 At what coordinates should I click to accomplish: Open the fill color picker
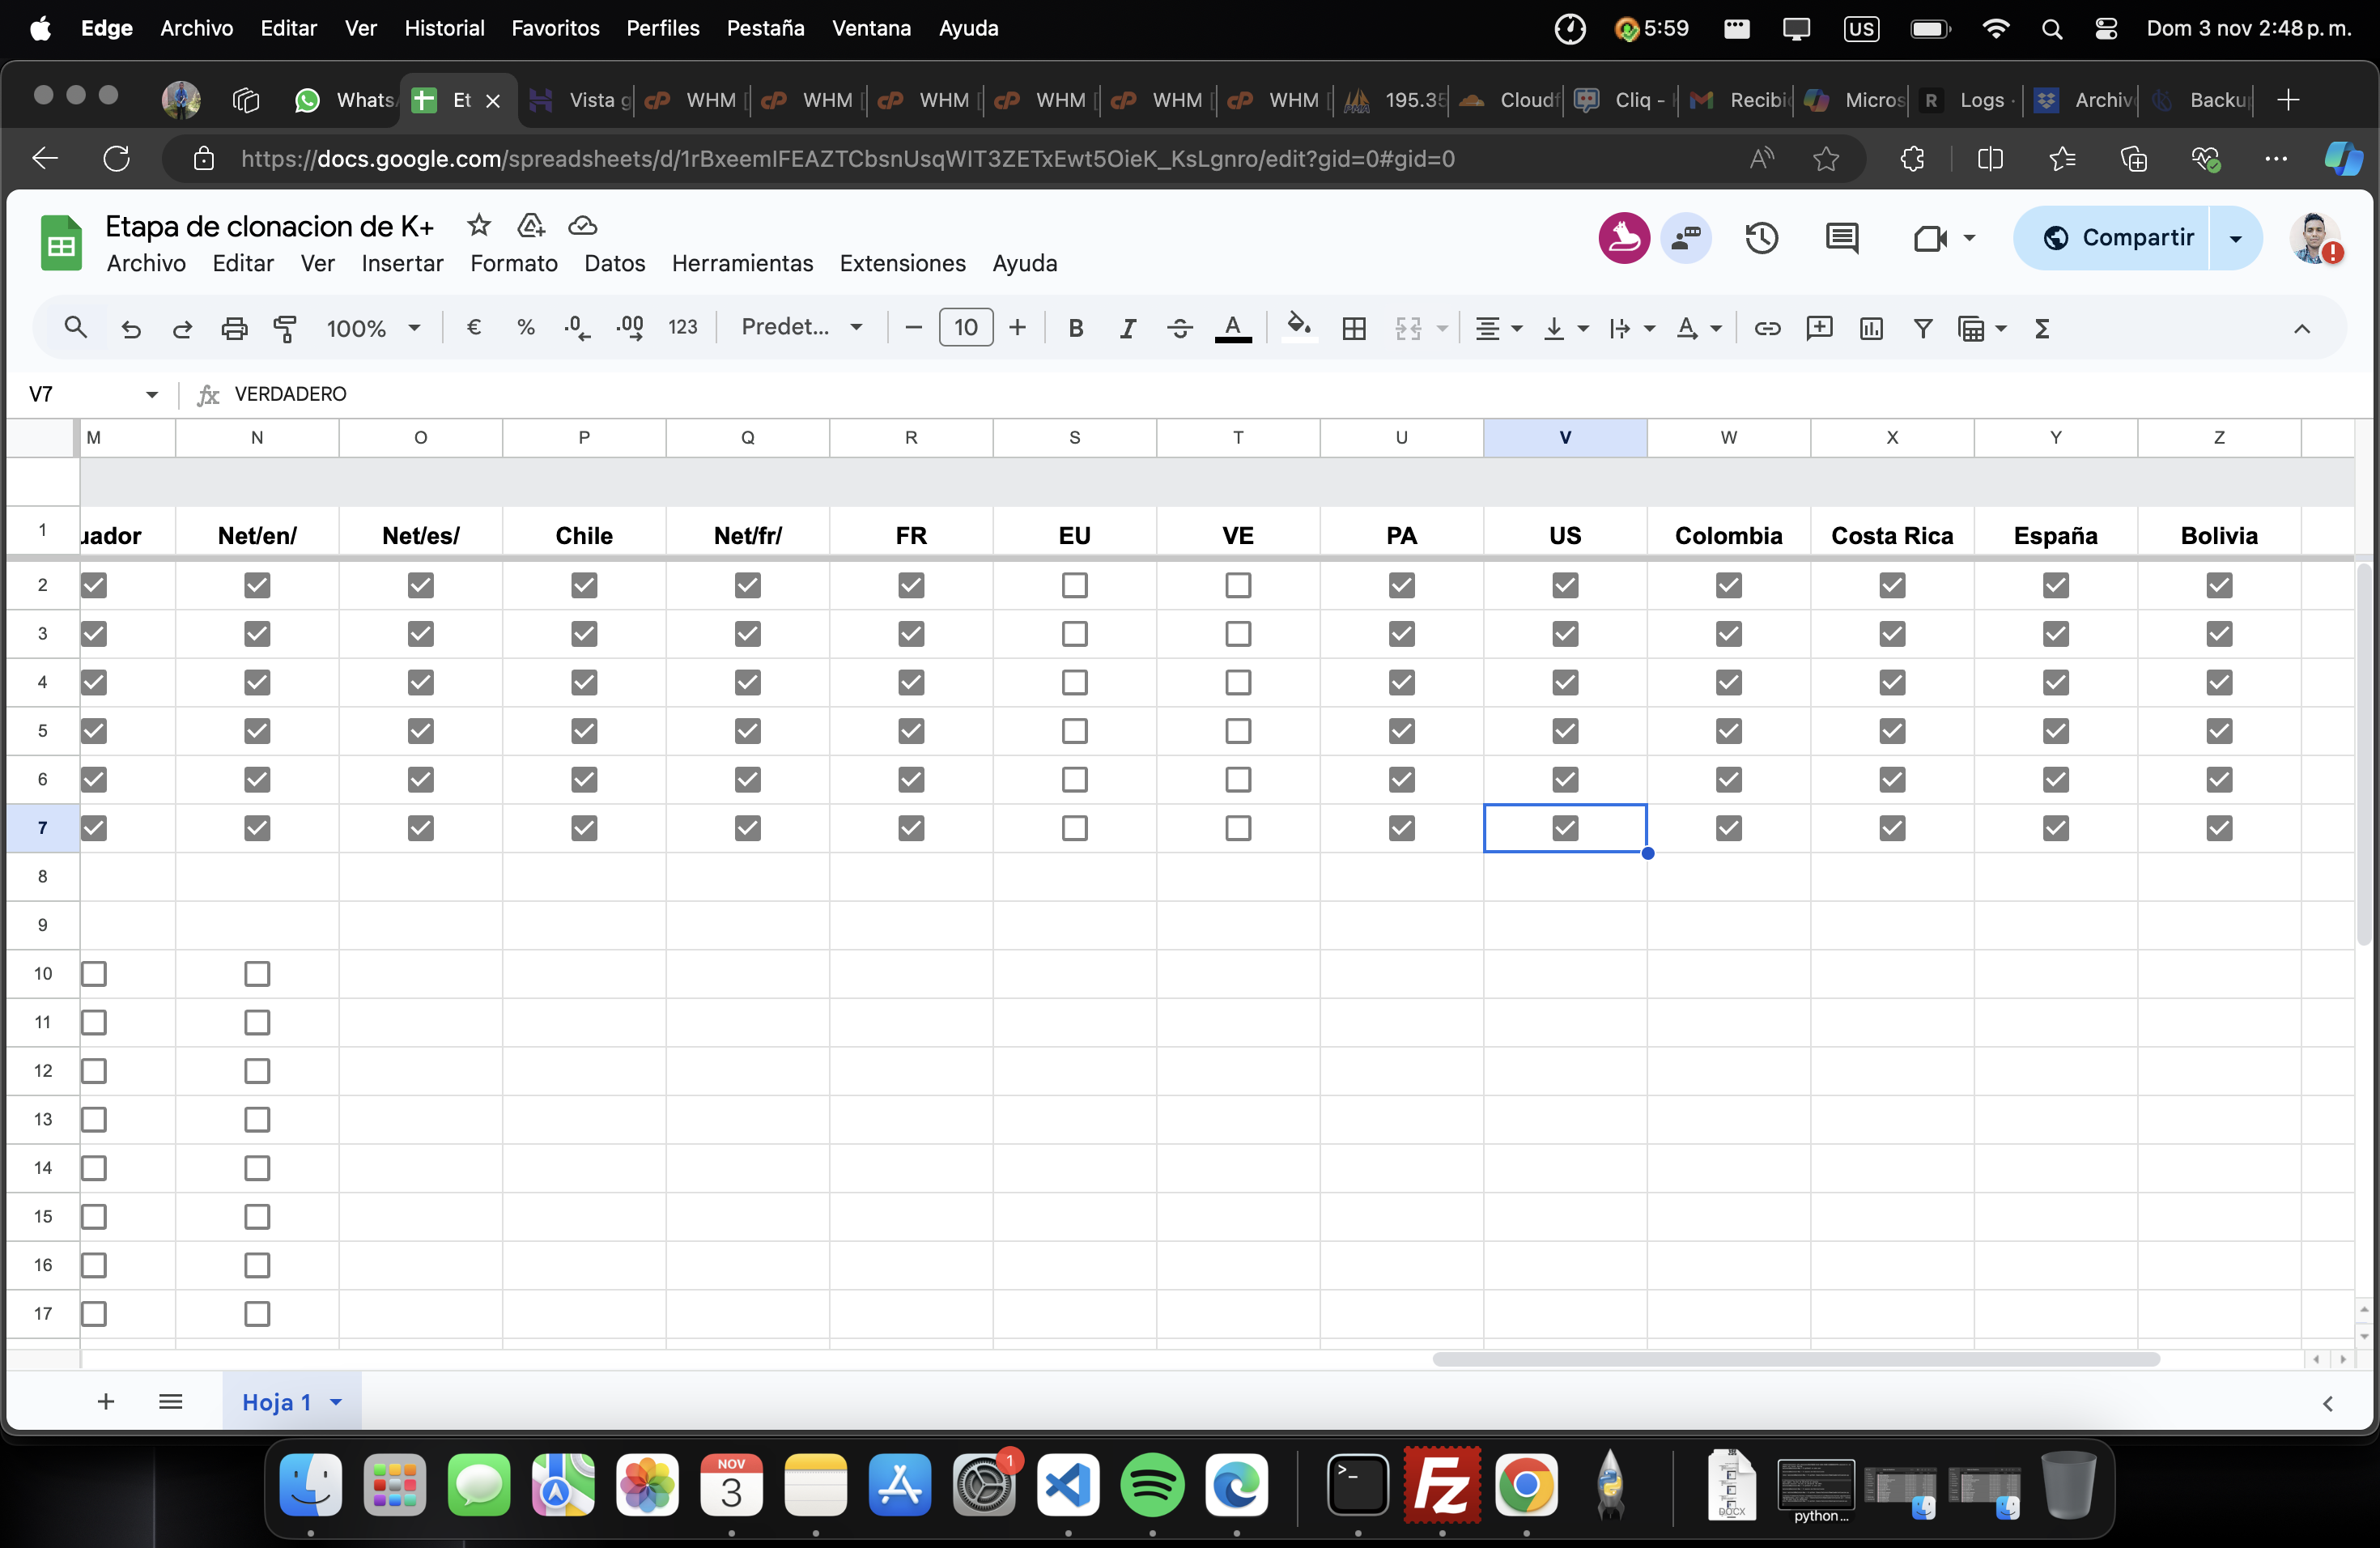coord(1299,327)
